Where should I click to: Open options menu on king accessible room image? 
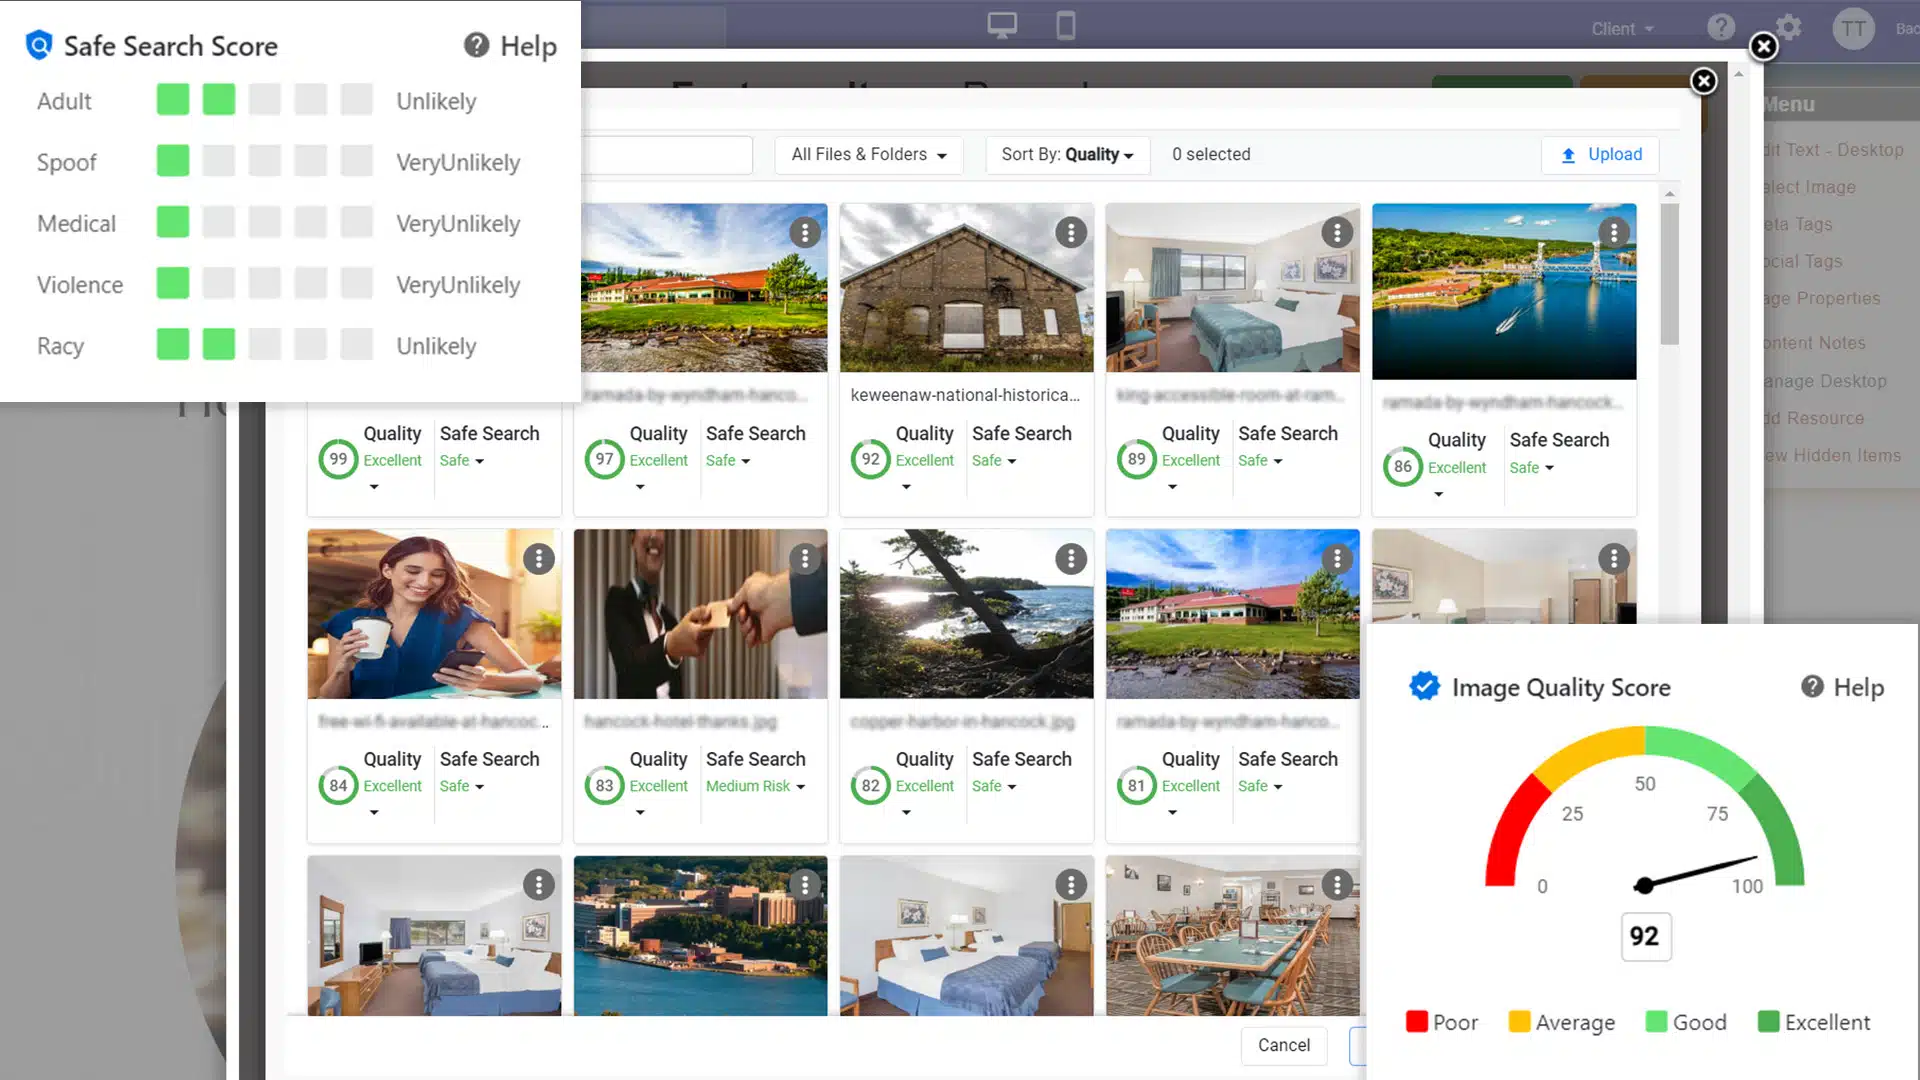coord(1337,233)
